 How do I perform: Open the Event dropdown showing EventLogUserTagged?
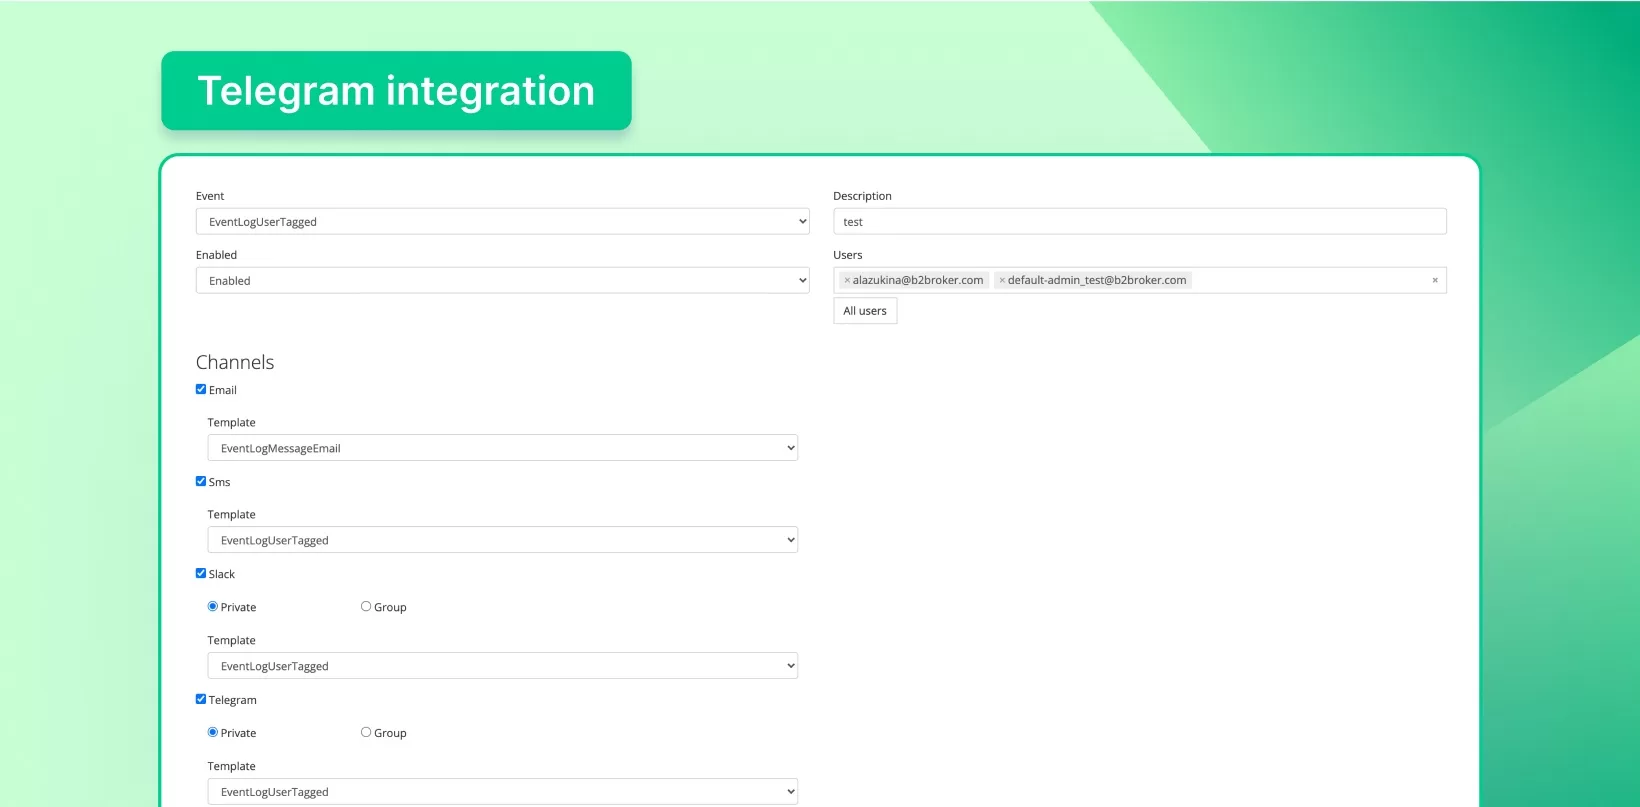(x=502, y=221)
